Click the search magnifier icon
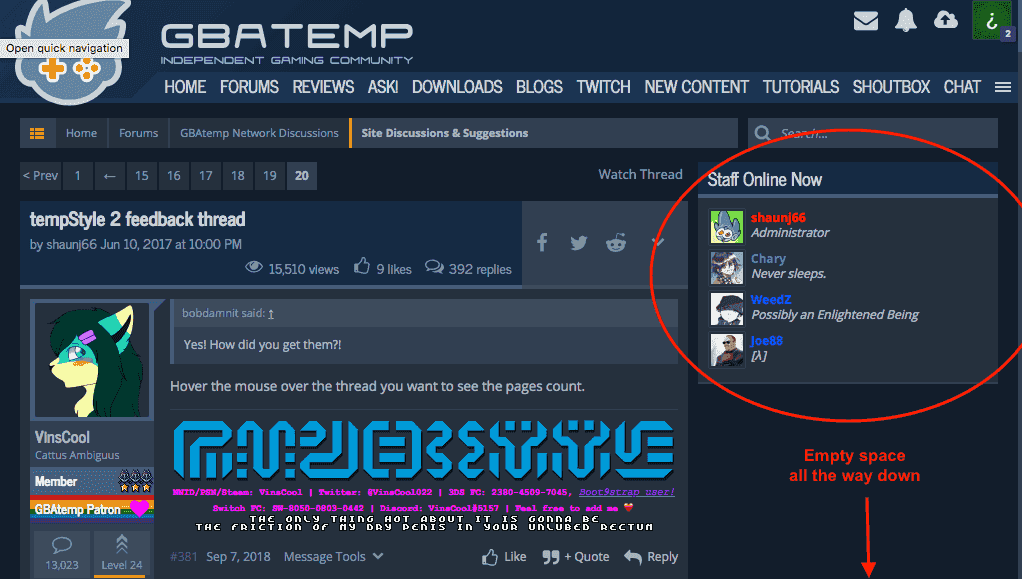The image size is (1022, 579). pos(763,134)
